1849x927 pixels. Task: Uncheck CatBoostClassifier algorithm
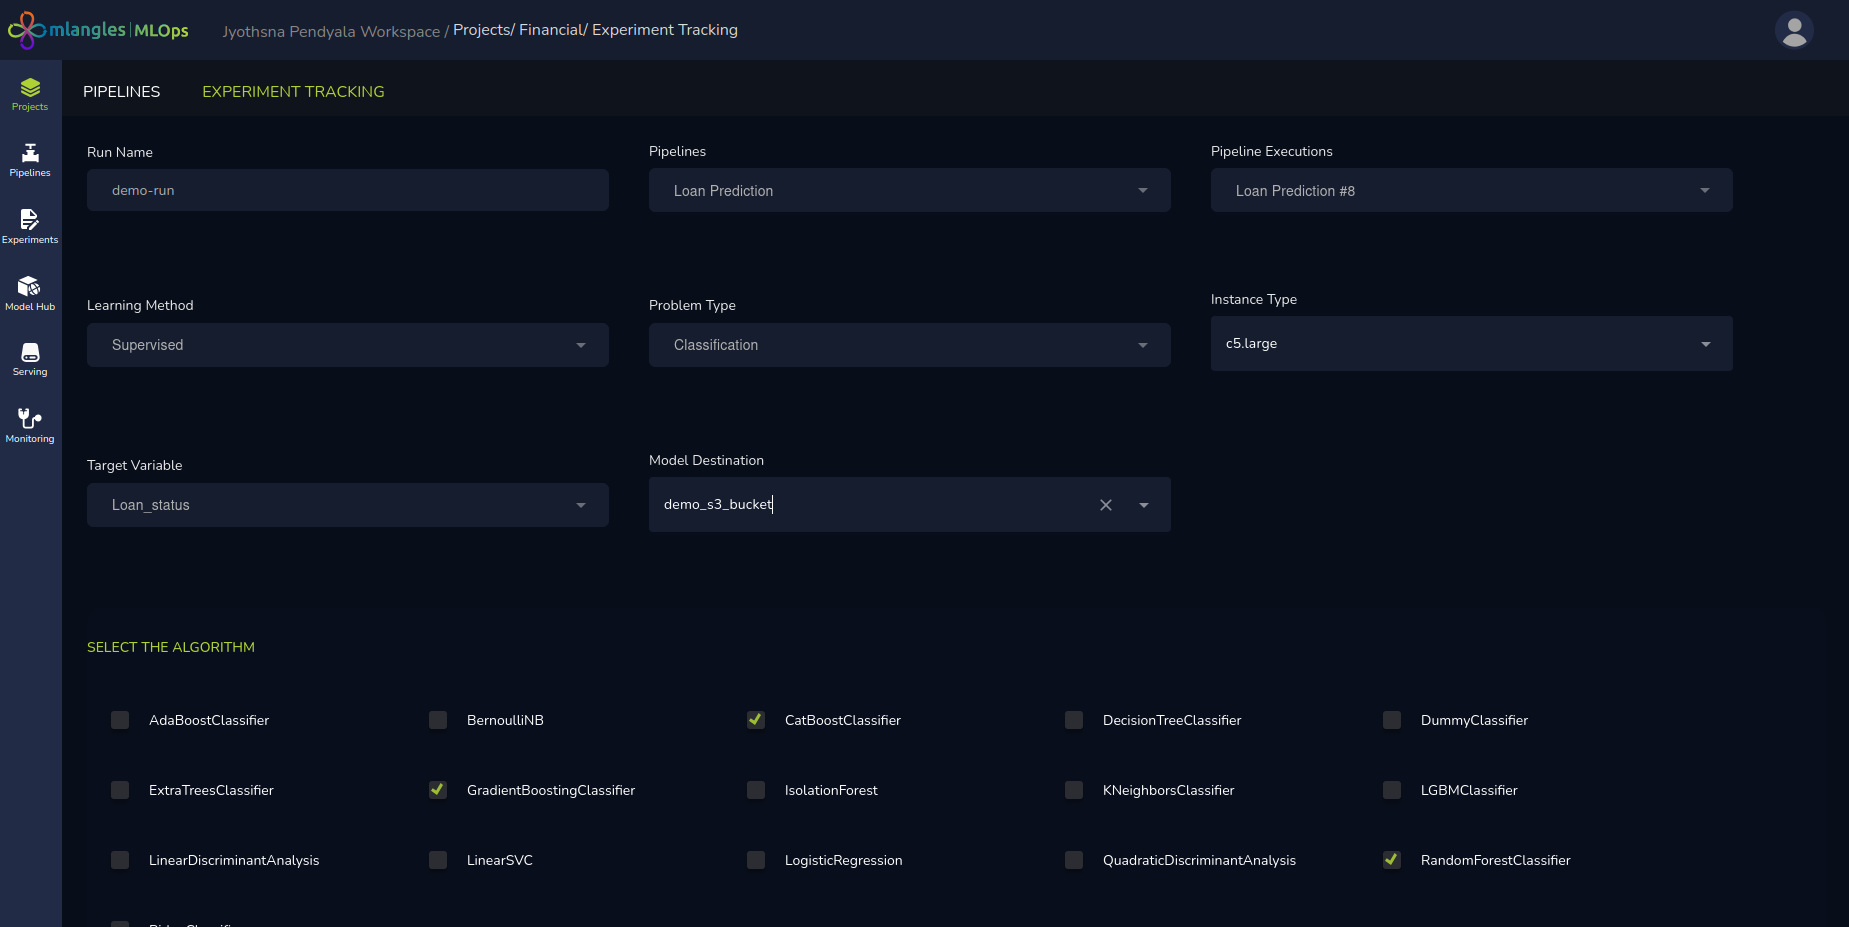pyautogui.click(x=756, y=720)
